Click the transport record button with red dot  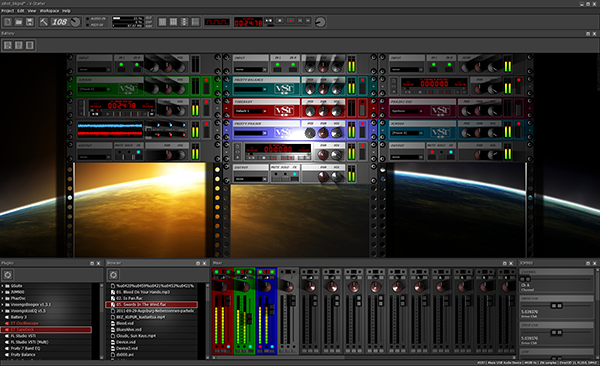click(290, 21)
